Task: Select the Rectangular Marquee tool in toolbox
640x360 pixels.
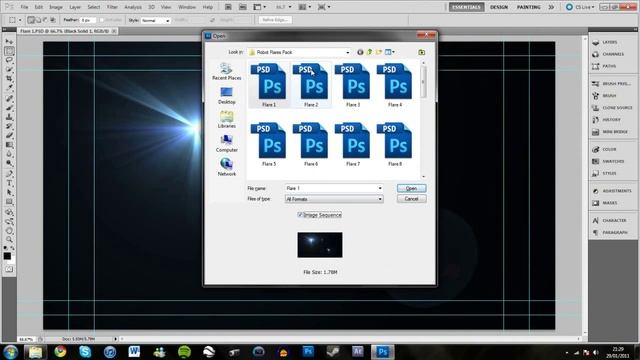Action: [9, 51]
